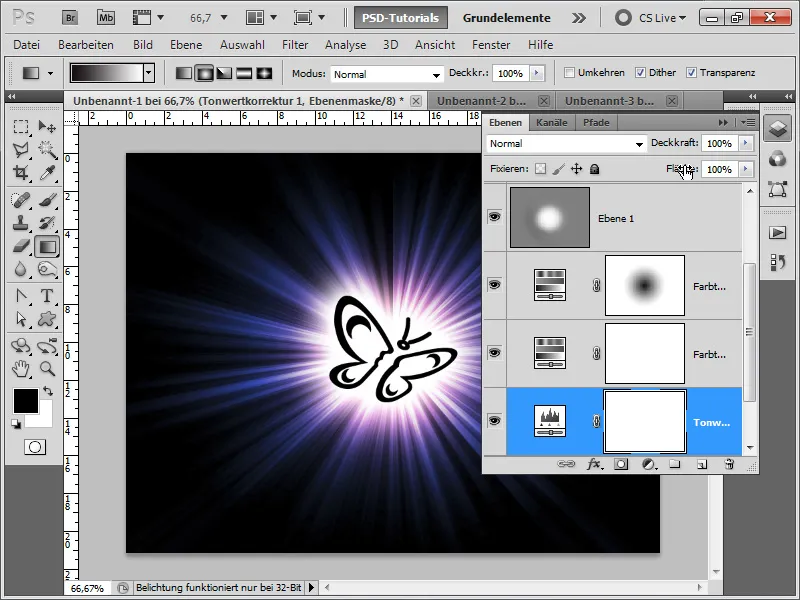Image resolution: width=800 pixels, height=600 pixels.
Task: Delete layer with trash icon
Action: (x=729, y=464)
